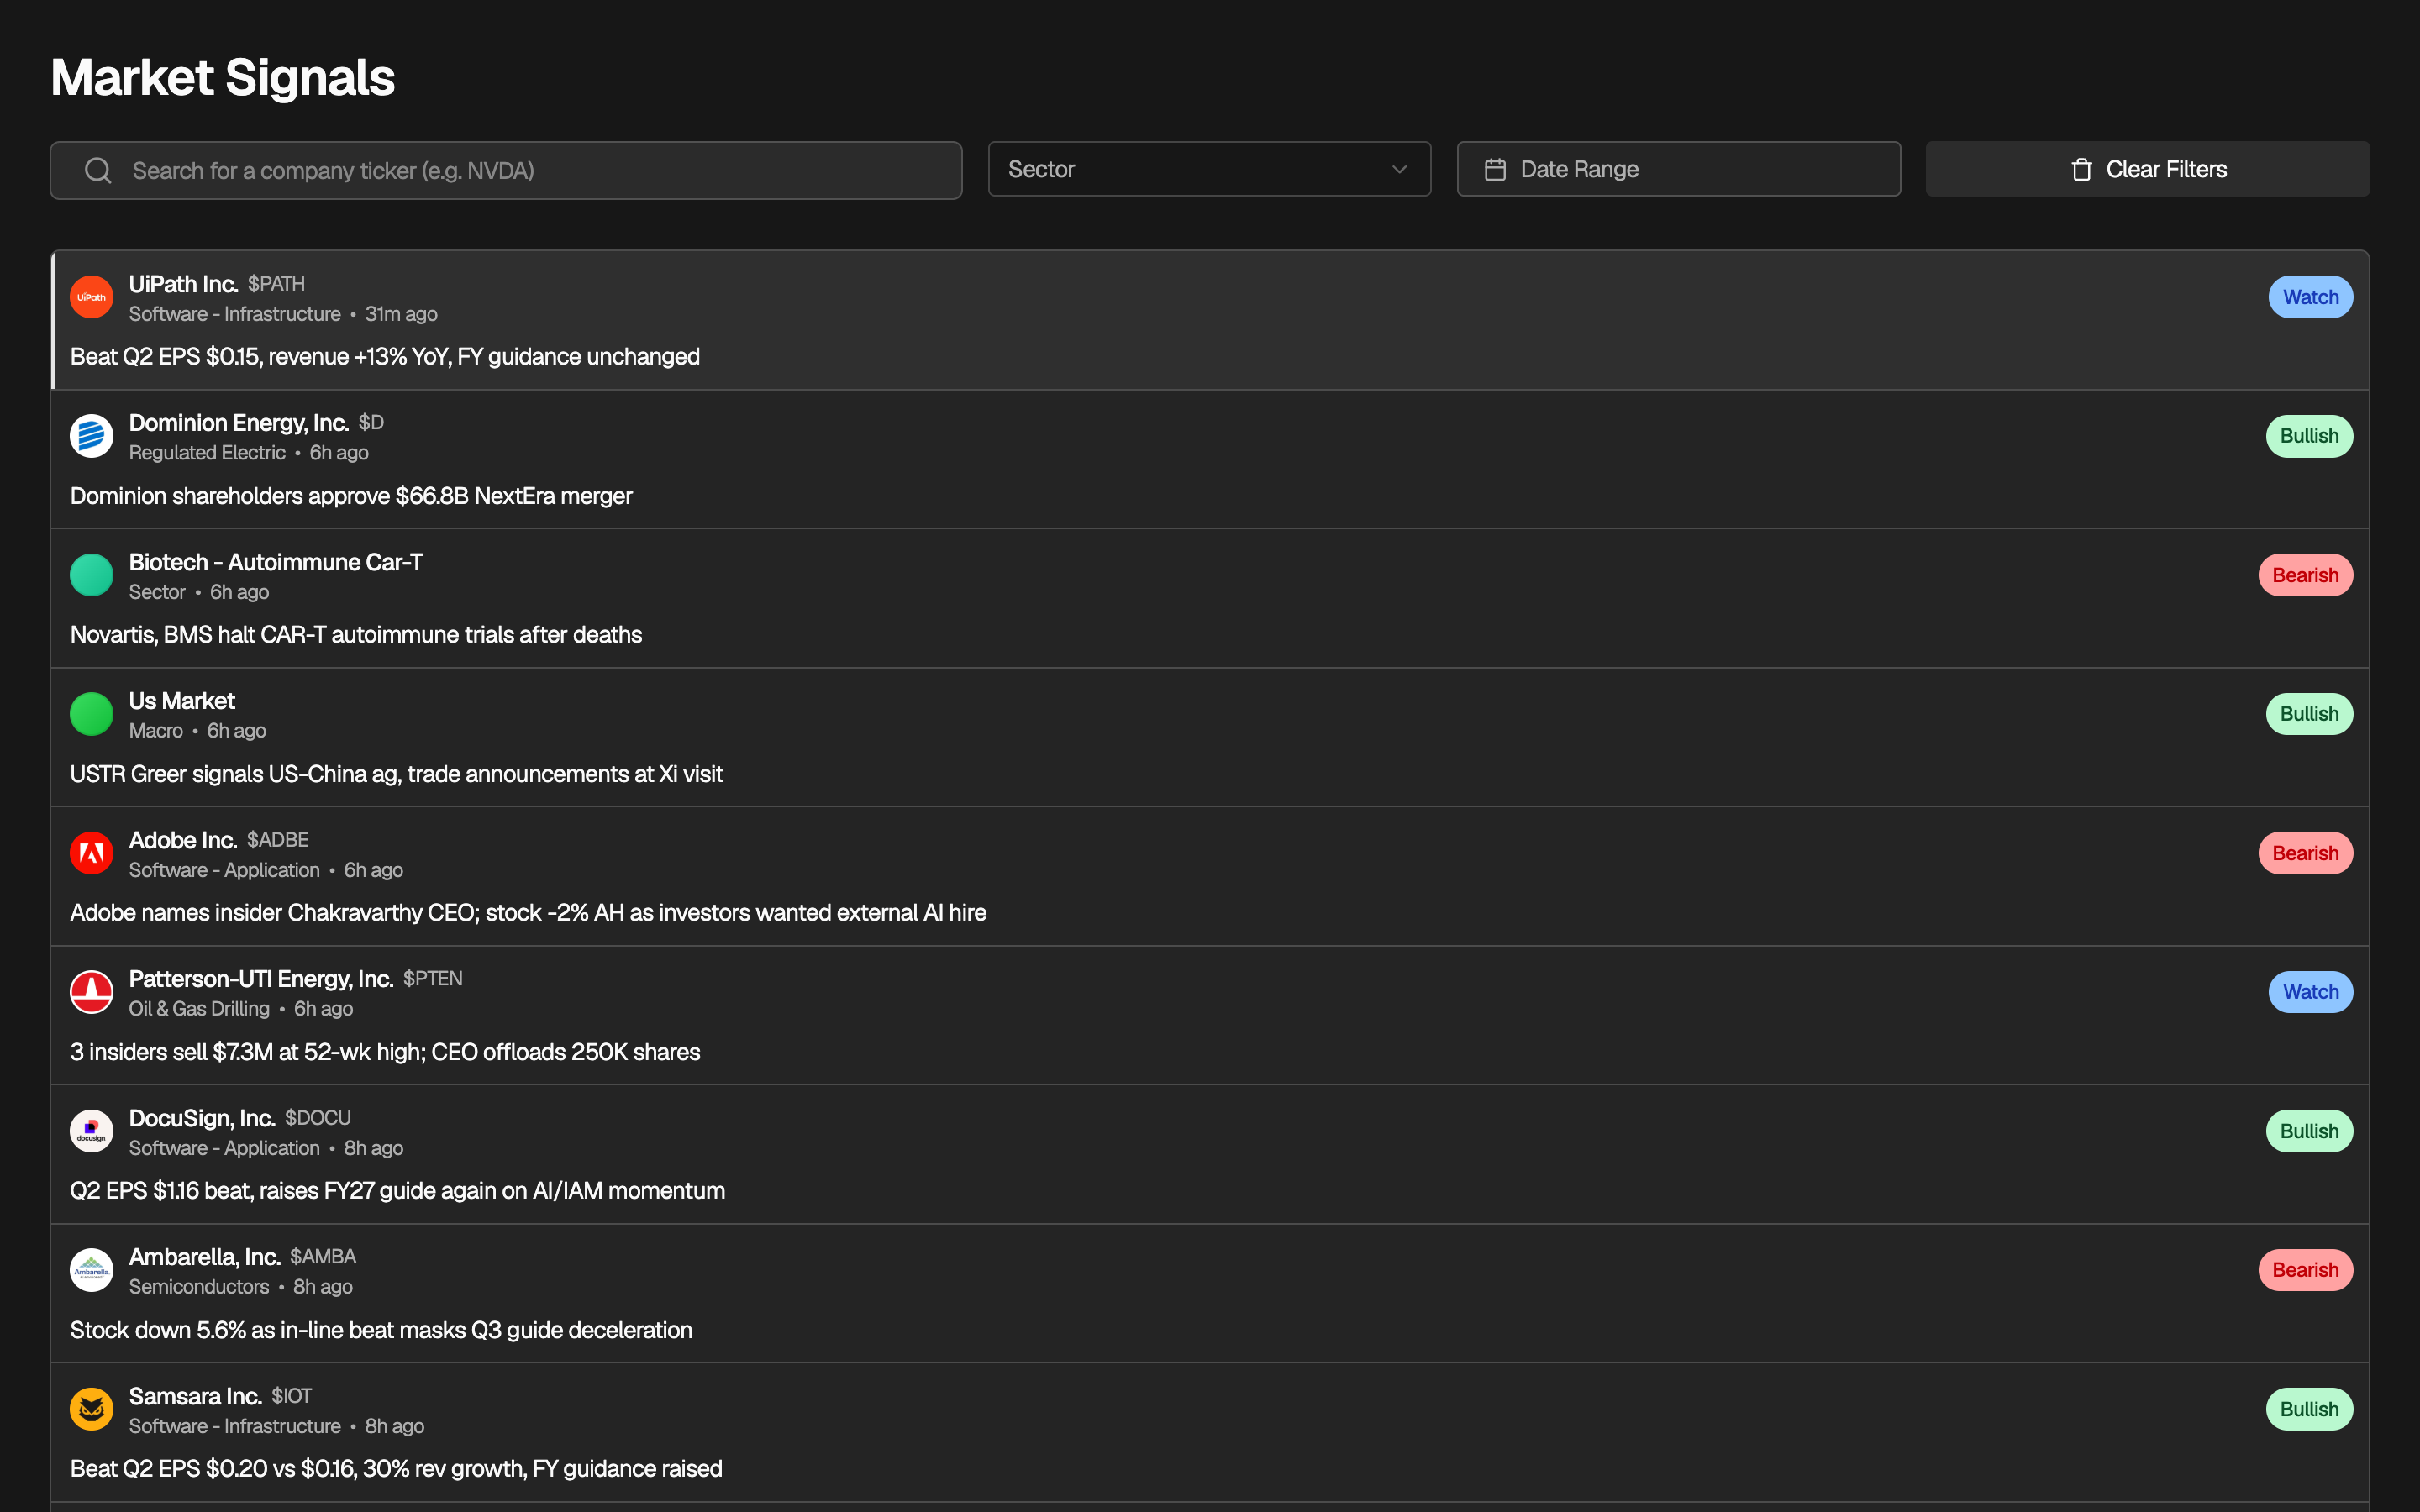Image resolution: width=2420 pixels, height=1512 pixels.
Task: Select headline 'Beat Q2 EPS $0.15, revenue +13% YoY'
Action: click(385, 357)
